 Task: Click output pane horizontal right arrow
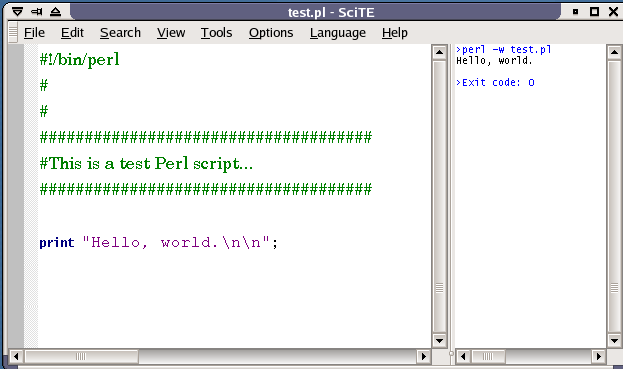pyautogui.click(x=598, y=356)
